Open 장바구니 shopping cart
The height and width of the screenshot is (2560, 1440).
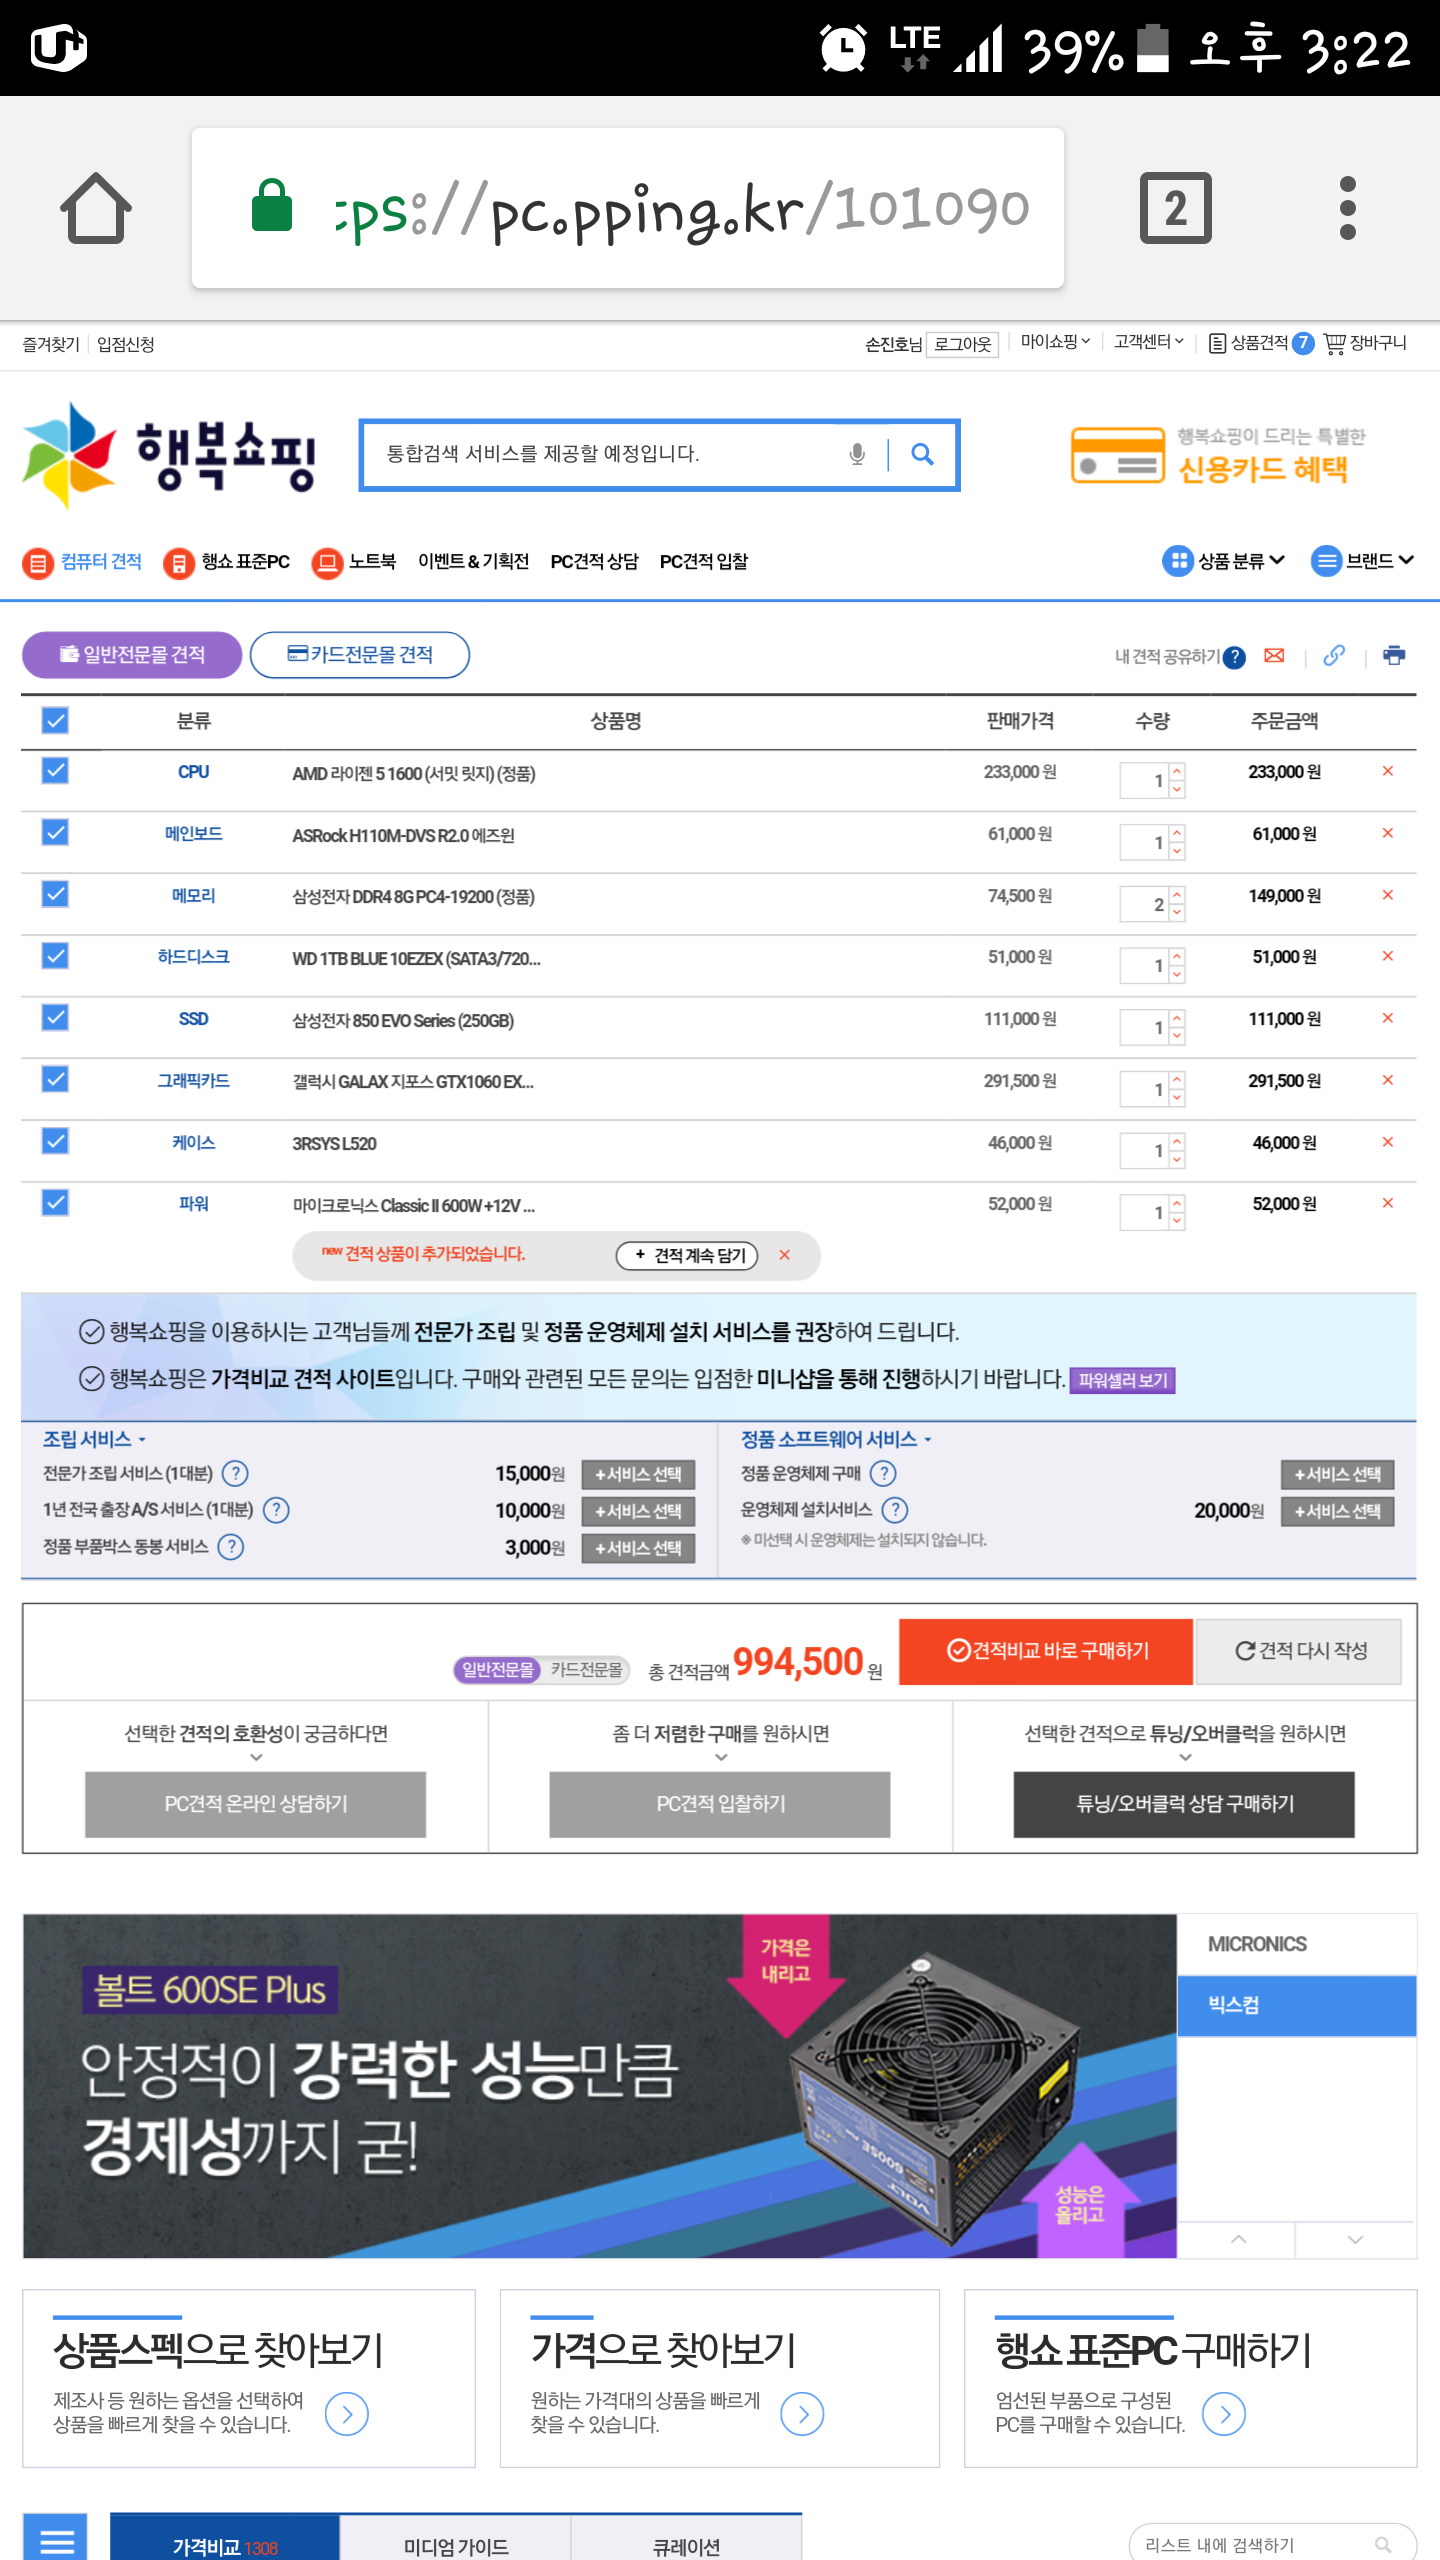point(1366,343)
